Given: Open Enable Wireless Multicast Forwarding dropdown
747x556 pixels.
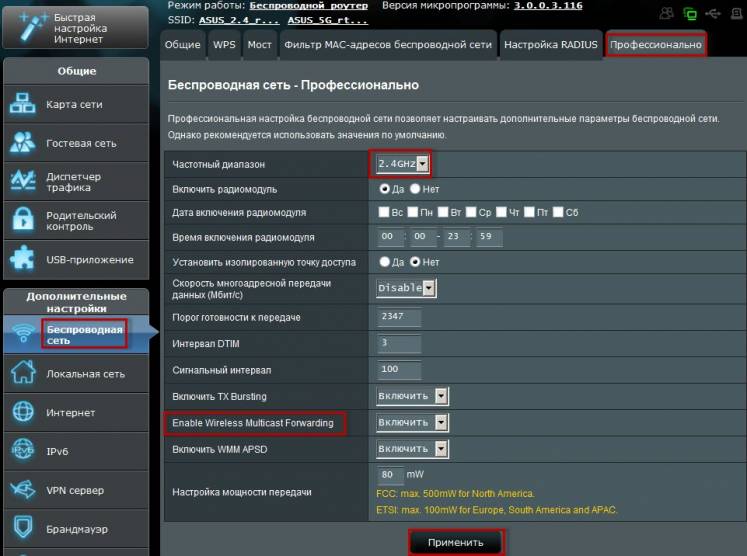Looking at the screenshot, I should pos(412,423).
